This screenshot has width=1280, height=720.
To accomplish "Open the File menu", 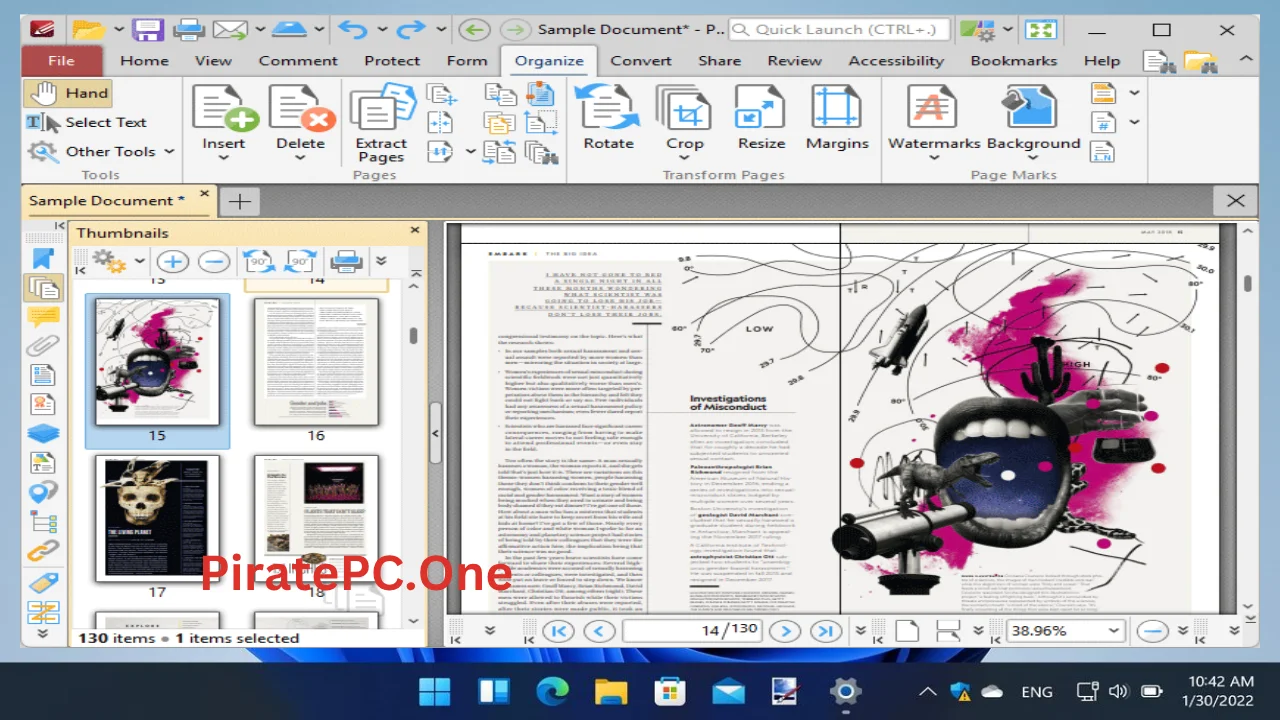I will pyautogui.click(x=61, y=61).
